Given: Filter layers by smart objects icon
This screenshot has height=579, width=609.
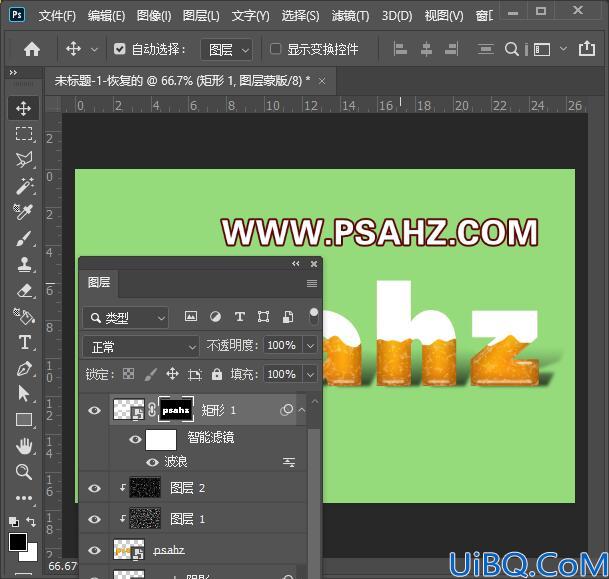Looking at the screenshot, I should [288, 317].
